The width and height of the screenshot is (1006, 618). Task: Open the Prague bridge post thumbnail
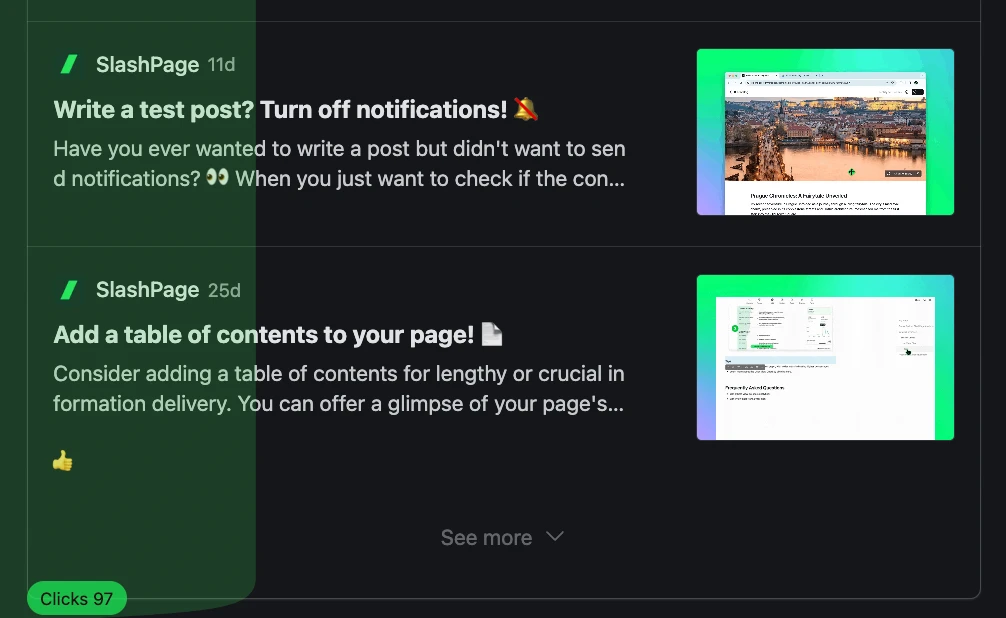coord(825,132)
